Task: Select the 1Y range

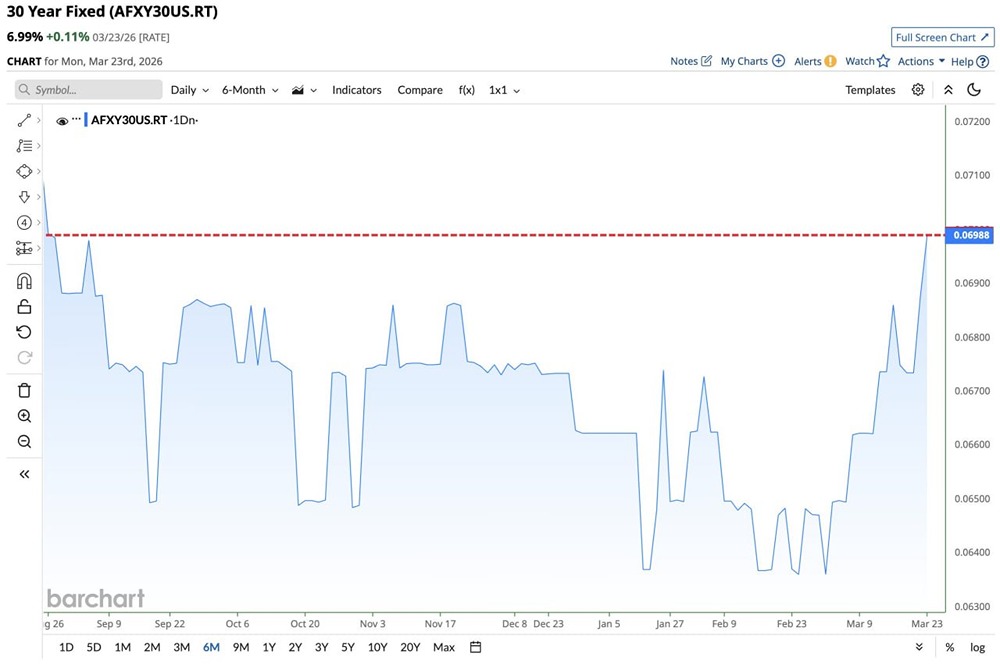Action: [269, 647]
